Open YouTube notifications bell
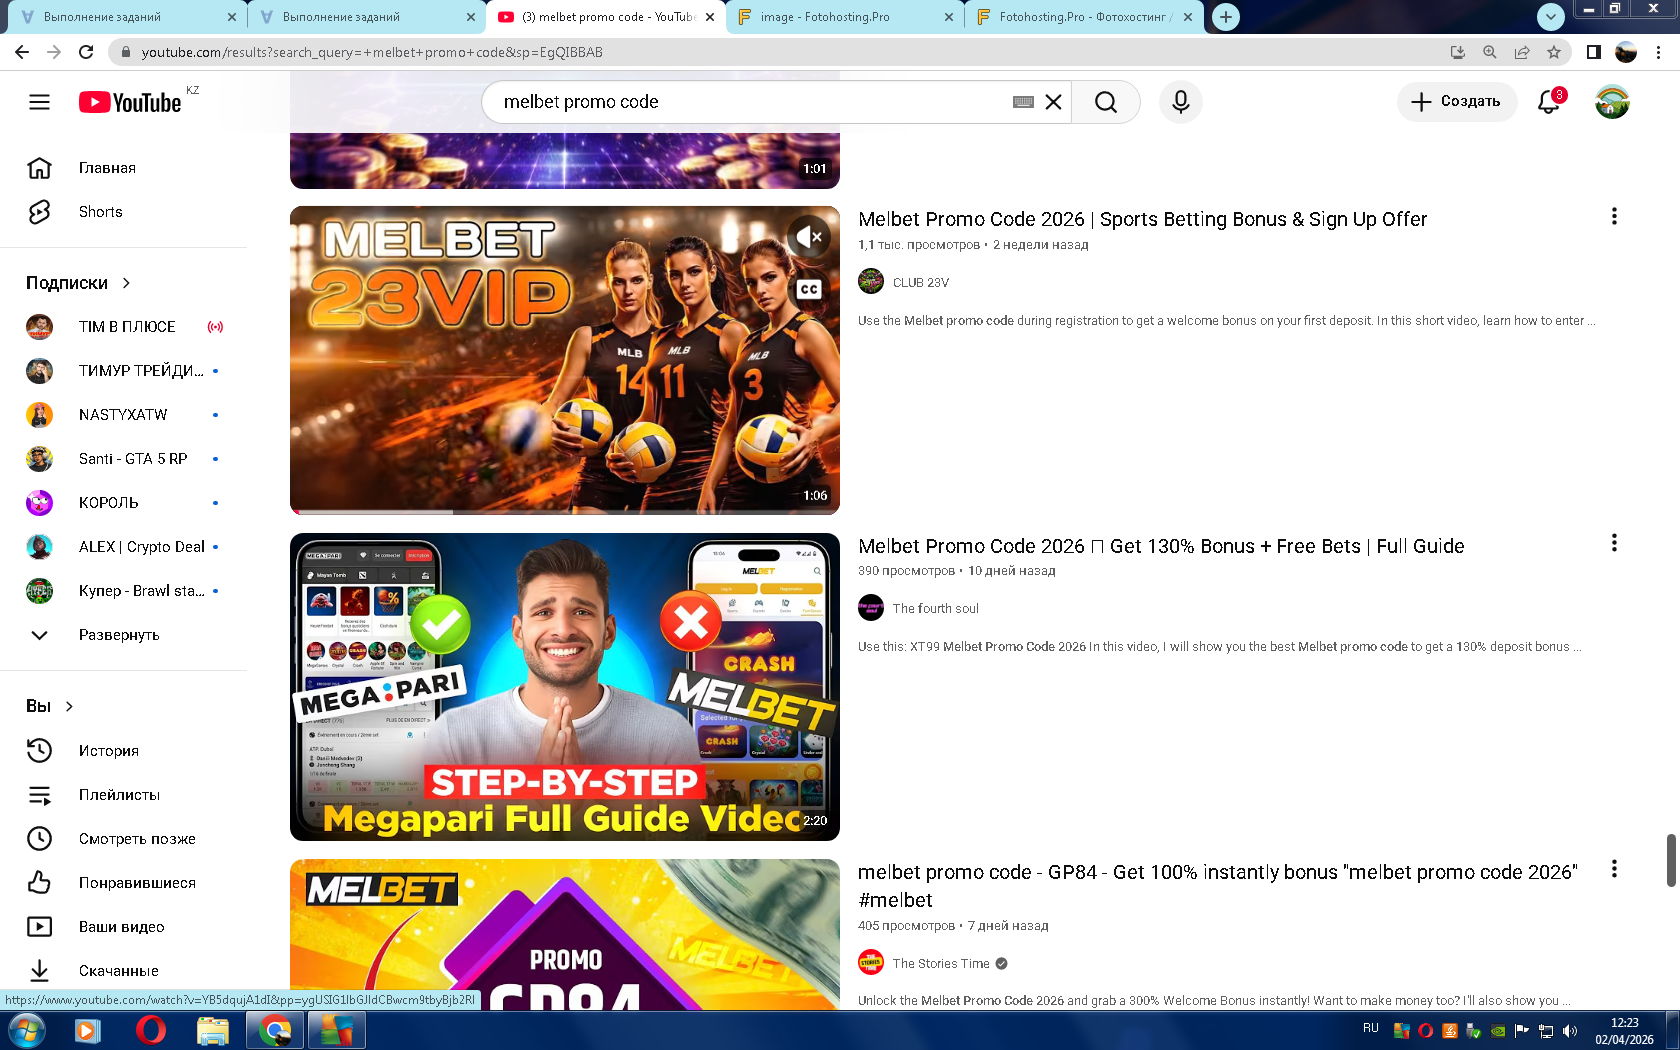The height and width of the screenshot is (1050, 1680). (x=1549, y=102)
